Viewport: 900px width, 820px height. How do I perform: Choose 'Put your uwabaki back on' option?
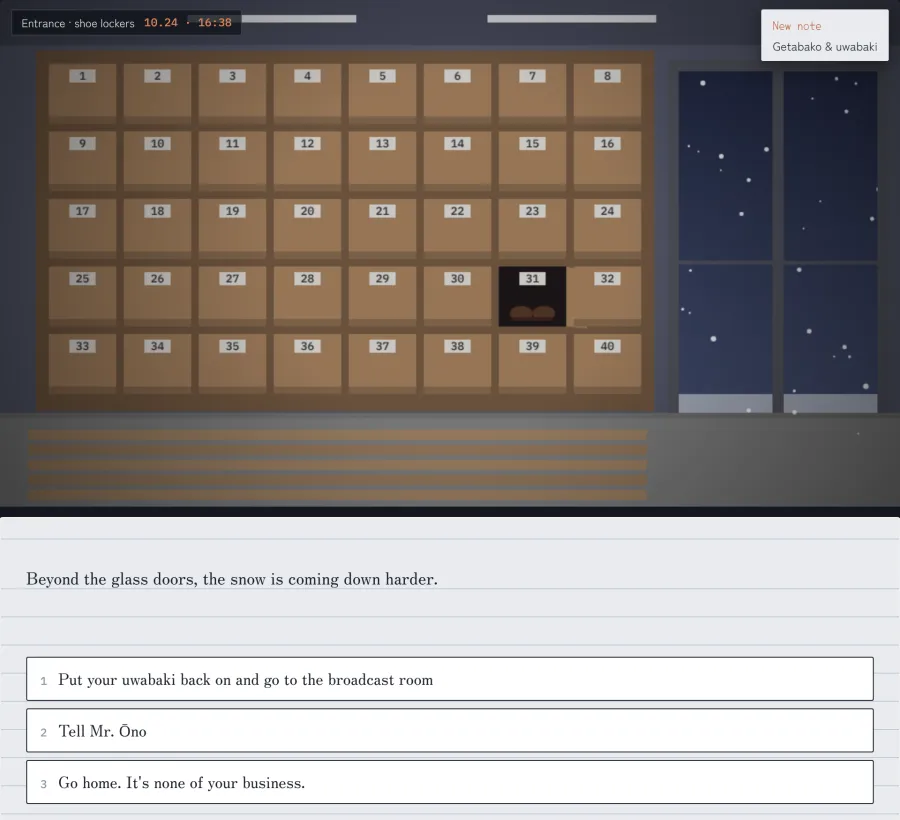(x=449, y=679)
